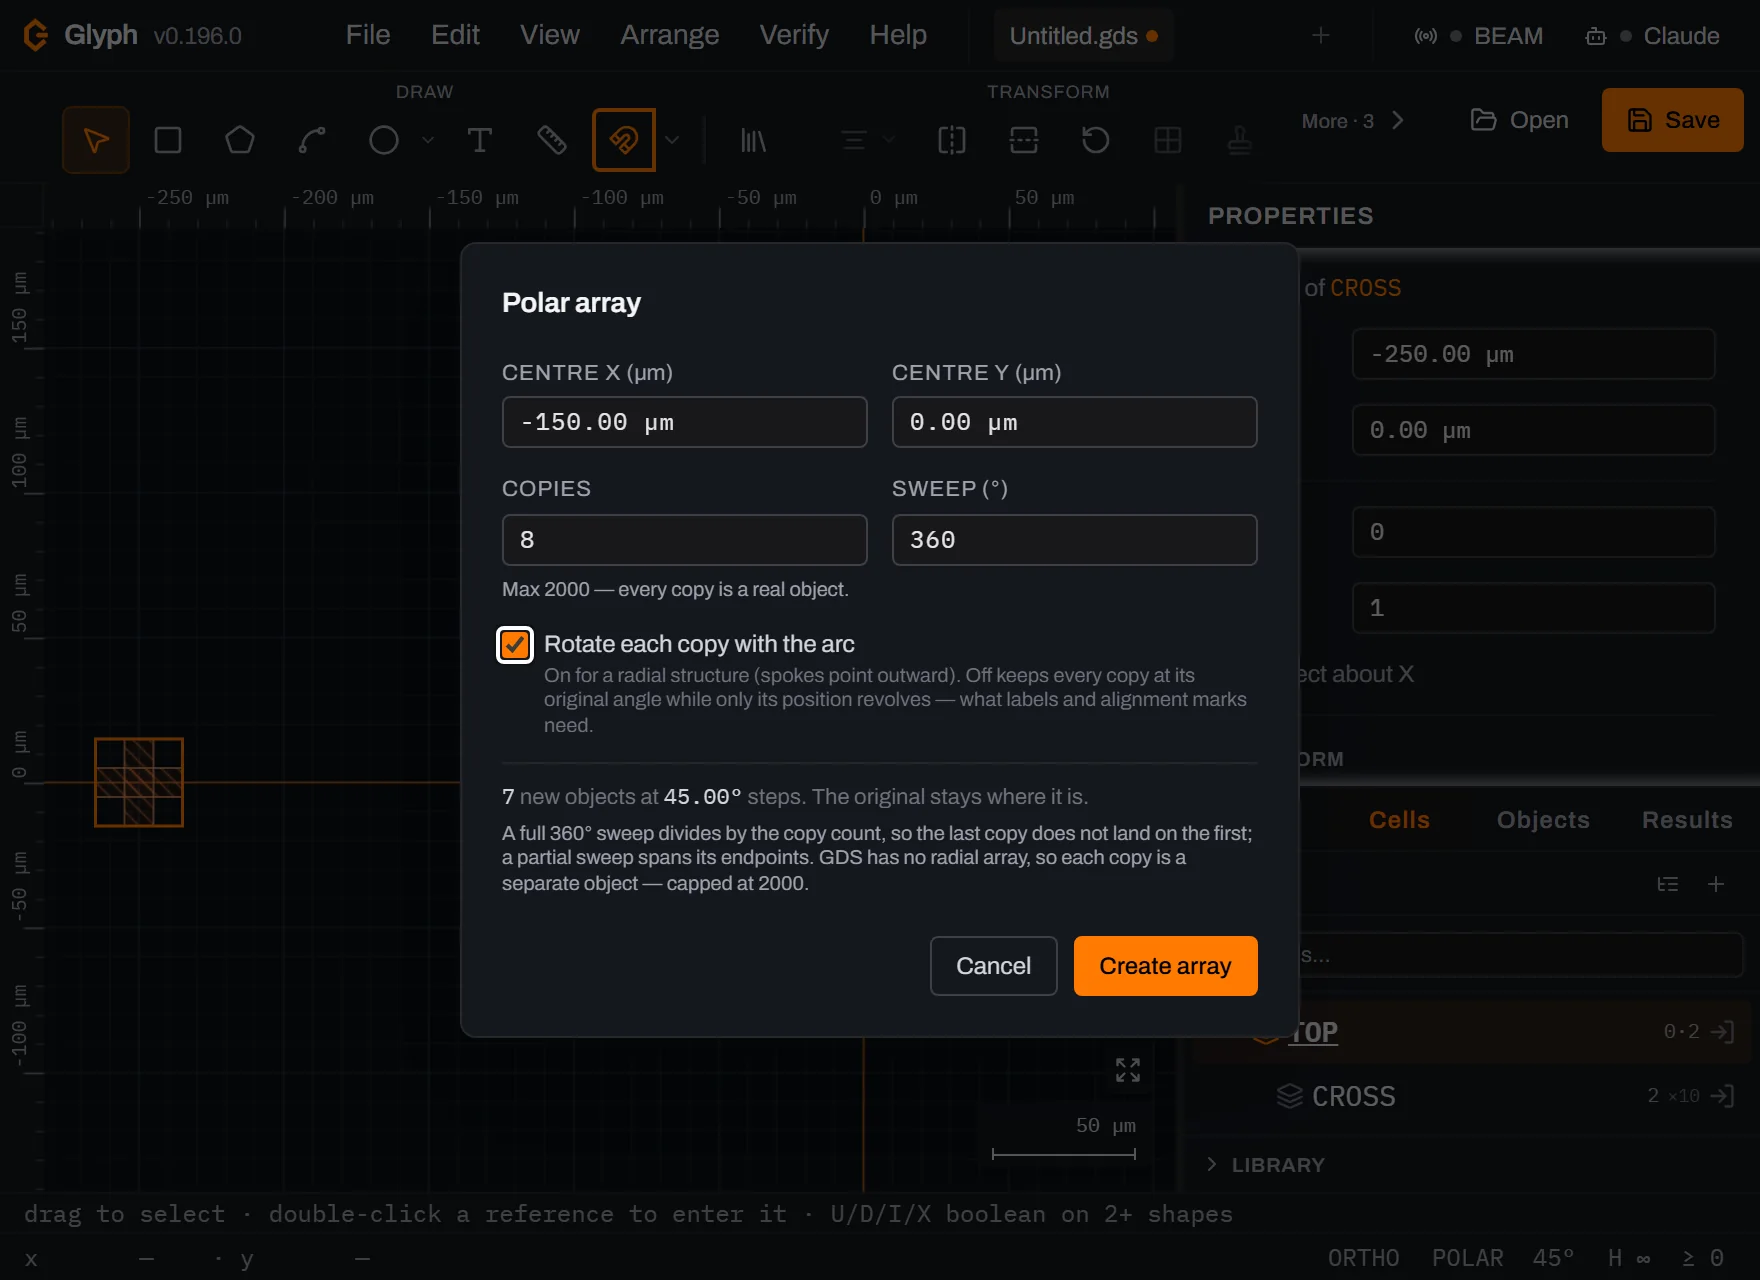The height and width of the screenshot is (1280, 1760).
Task: Click the flip horizontal transform icon
Action: [x=952, y=140]
